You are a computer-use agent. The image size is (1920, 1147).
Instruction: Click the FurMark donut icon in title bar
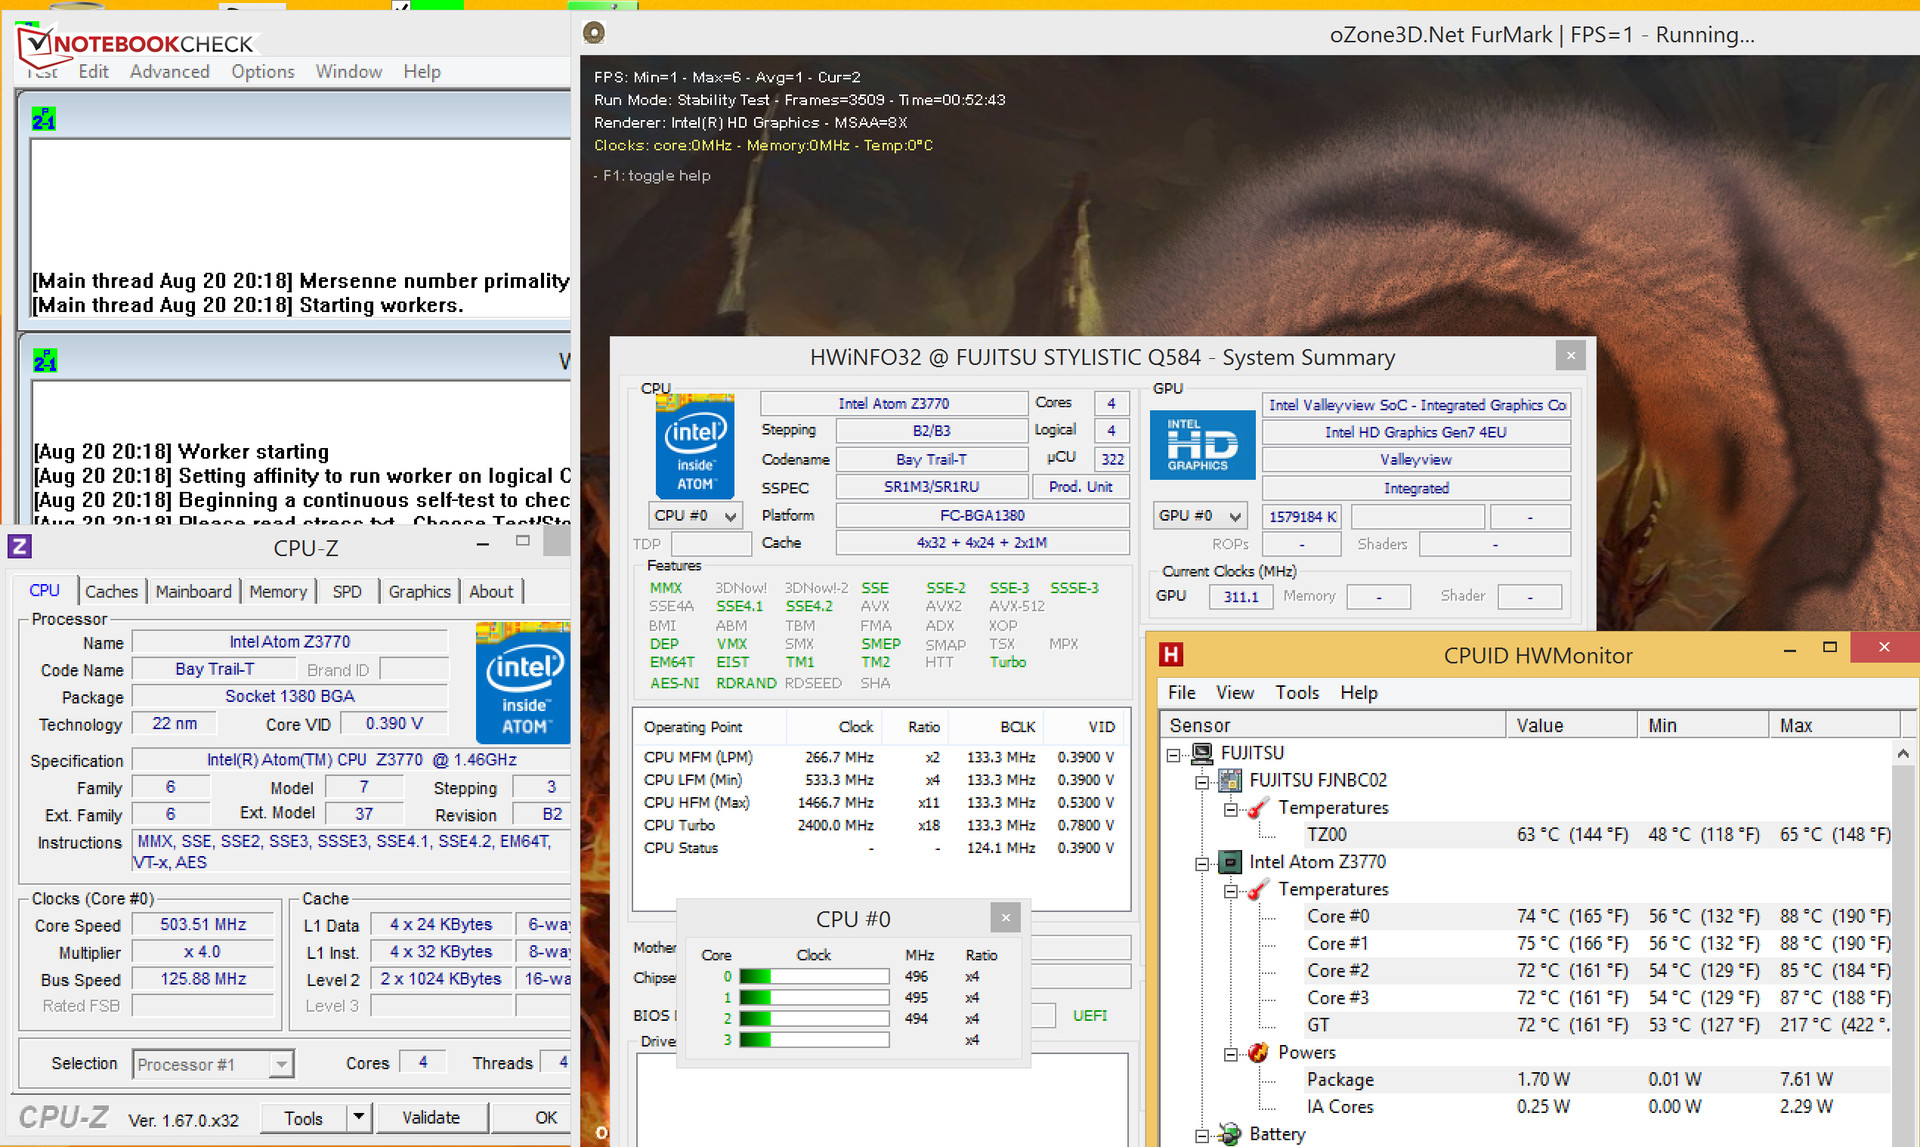click(x=594, y=33)
